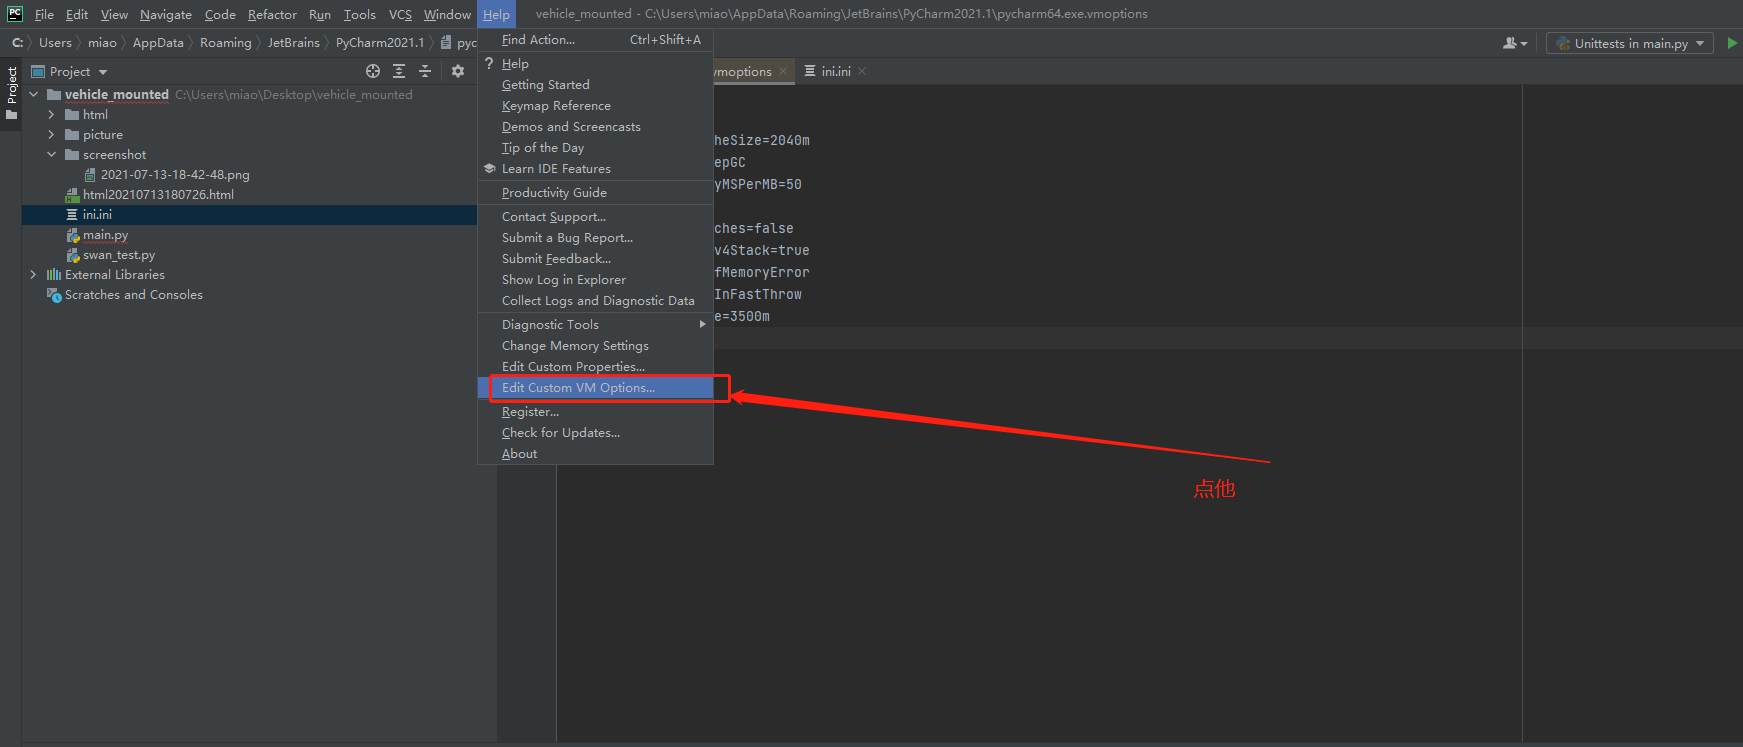Image resolution: width=1743 pixels, height=747 pixels.
Task: Choose Edit Custom VM Options
Action: pyautogui.click(x=596, y=388)
